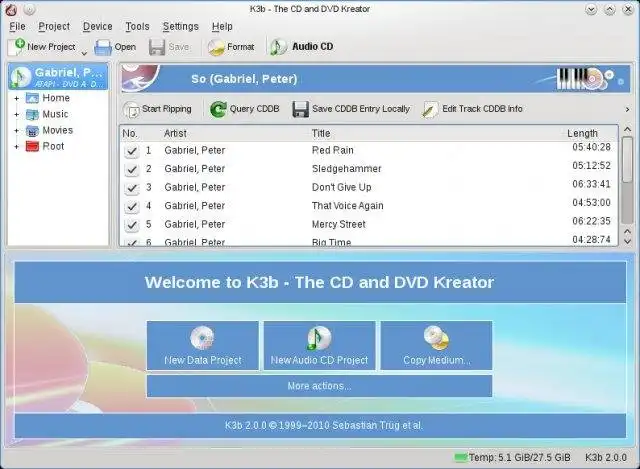This screenshot has height=469, width=640.
Task: Select the Gabriel, Peter audio CD device
Action: 58,76
